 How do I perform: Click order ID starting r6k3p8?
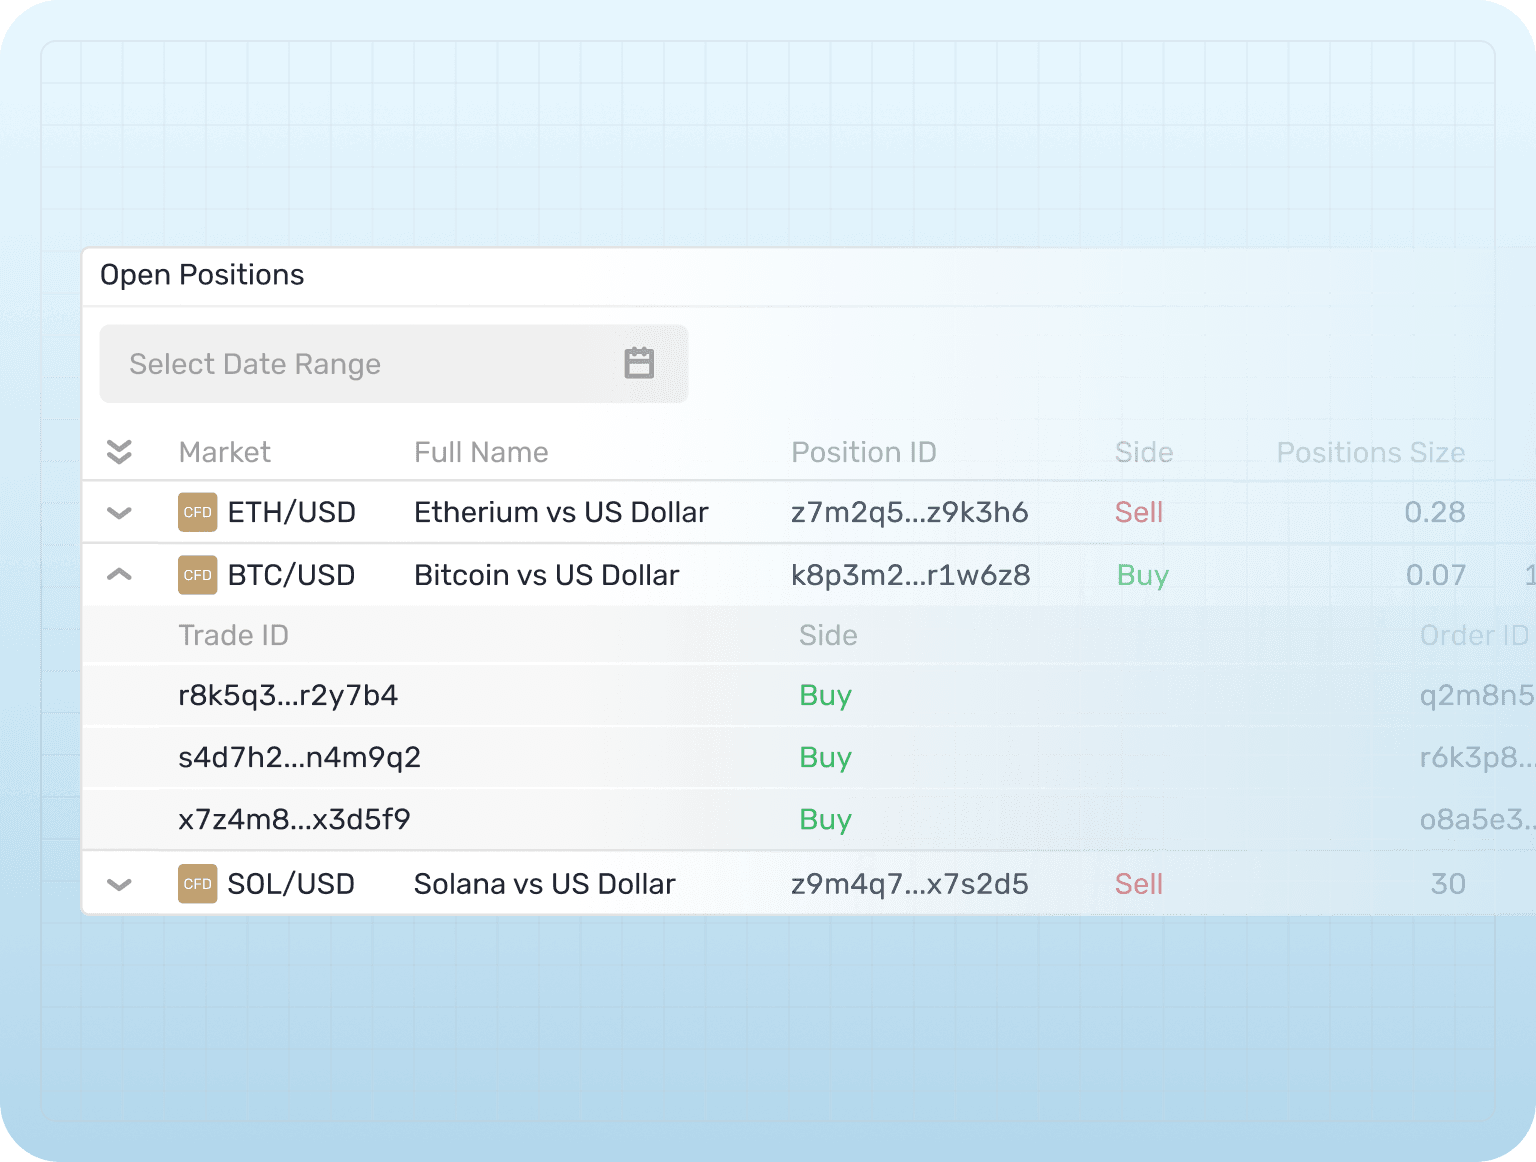(1477, 757)
